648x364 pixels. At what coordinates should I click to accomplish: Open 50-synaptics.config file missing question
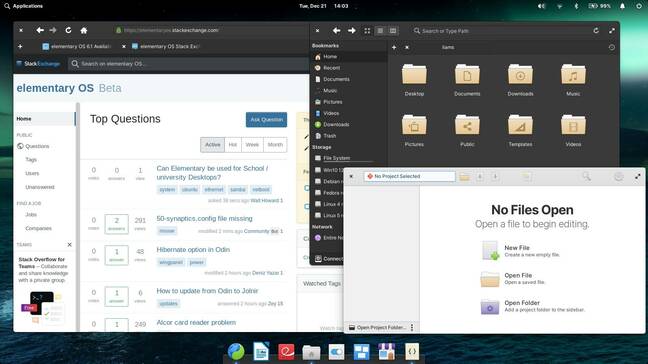point(205,219)
